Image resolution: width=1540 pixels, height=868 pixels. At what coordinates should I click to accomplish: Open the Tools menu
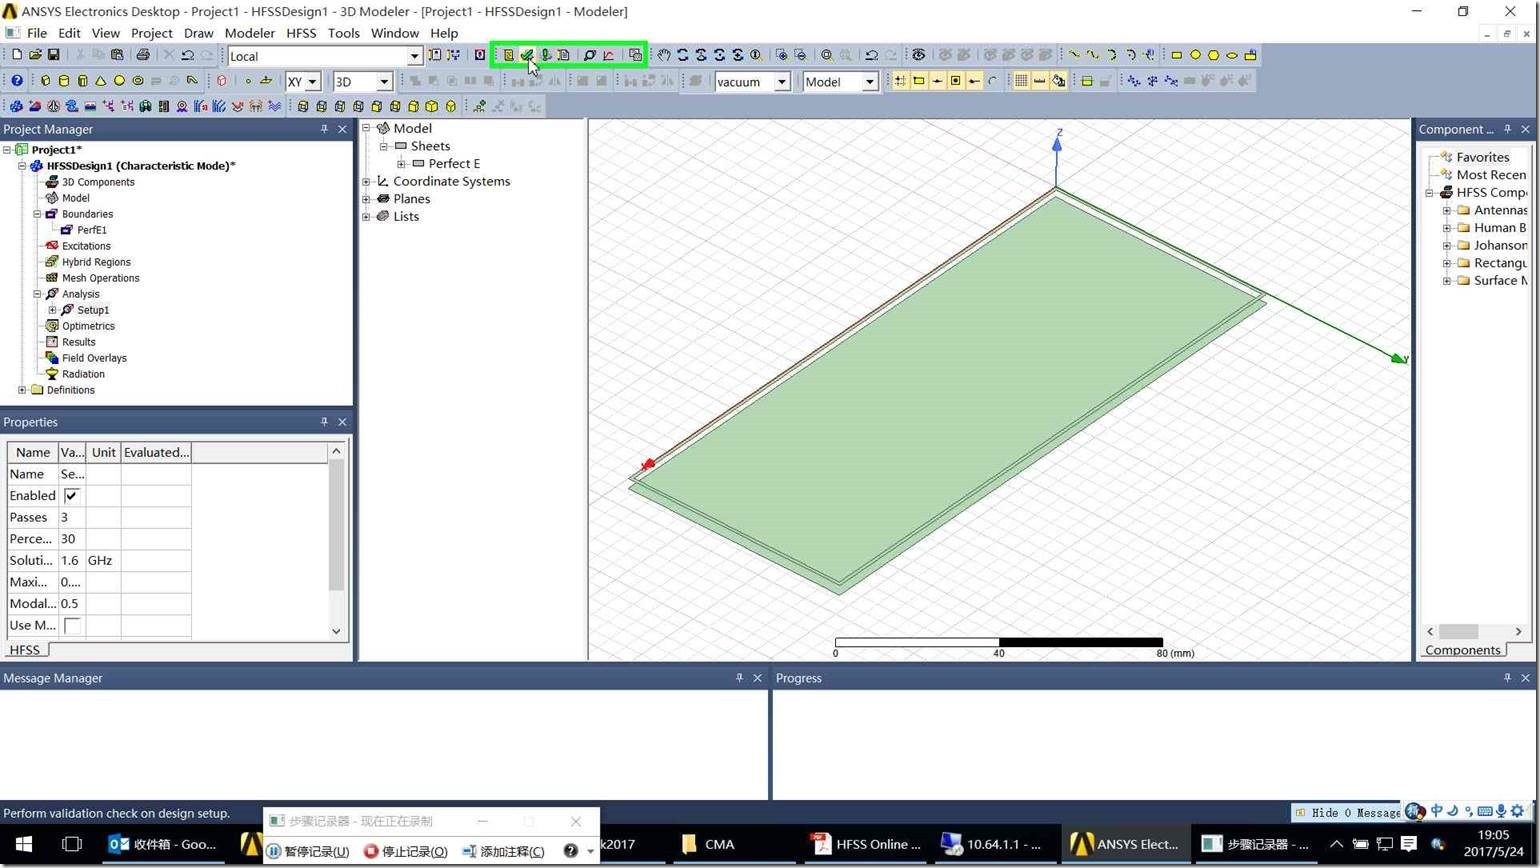point(343,33)
